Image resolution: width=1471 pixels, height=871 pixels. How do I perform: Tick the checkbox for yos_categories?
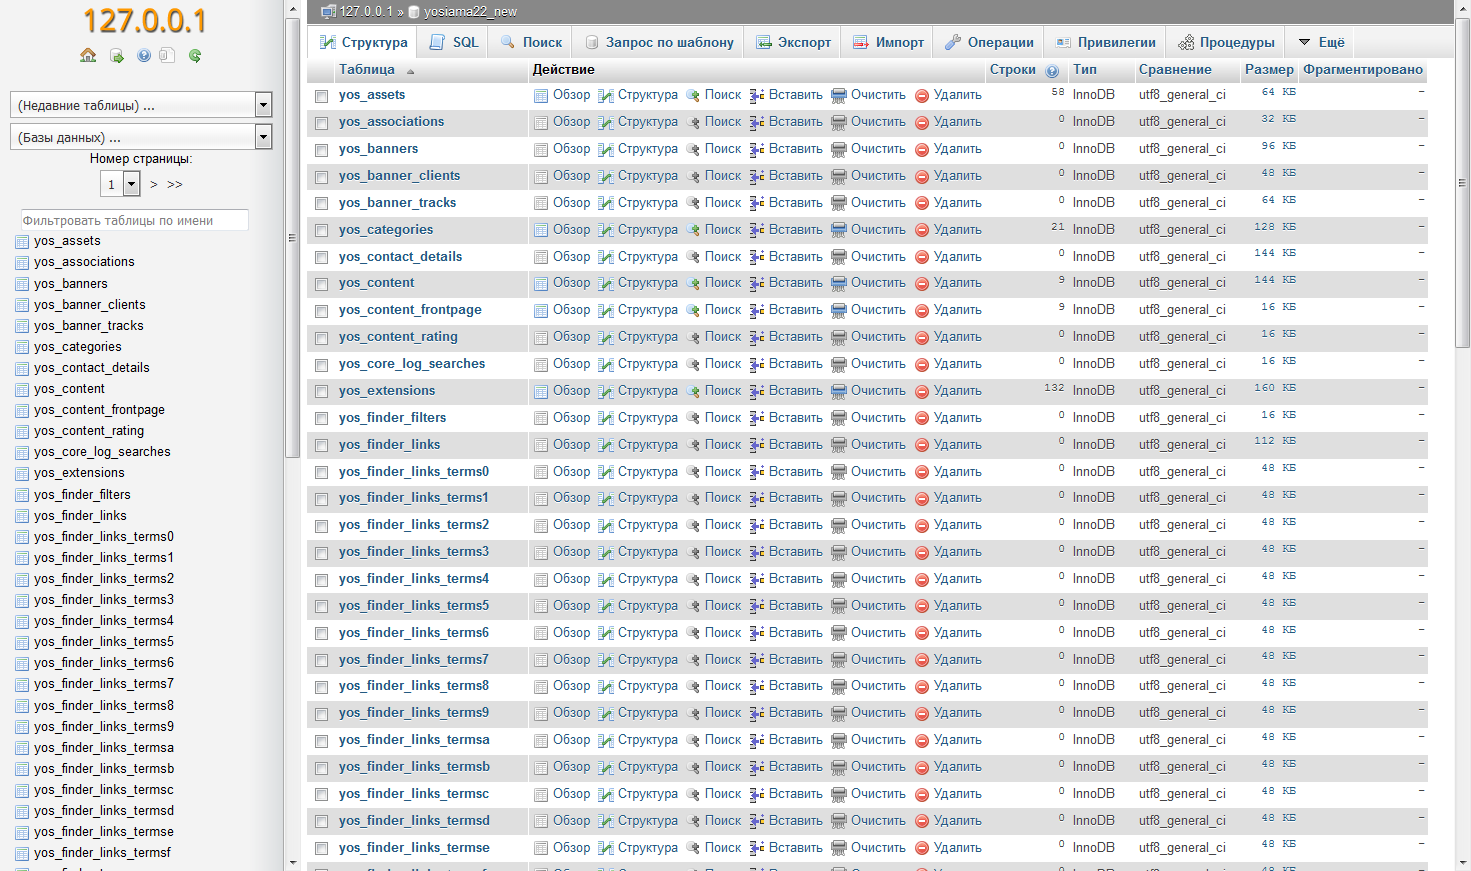(x=322, y=231)
